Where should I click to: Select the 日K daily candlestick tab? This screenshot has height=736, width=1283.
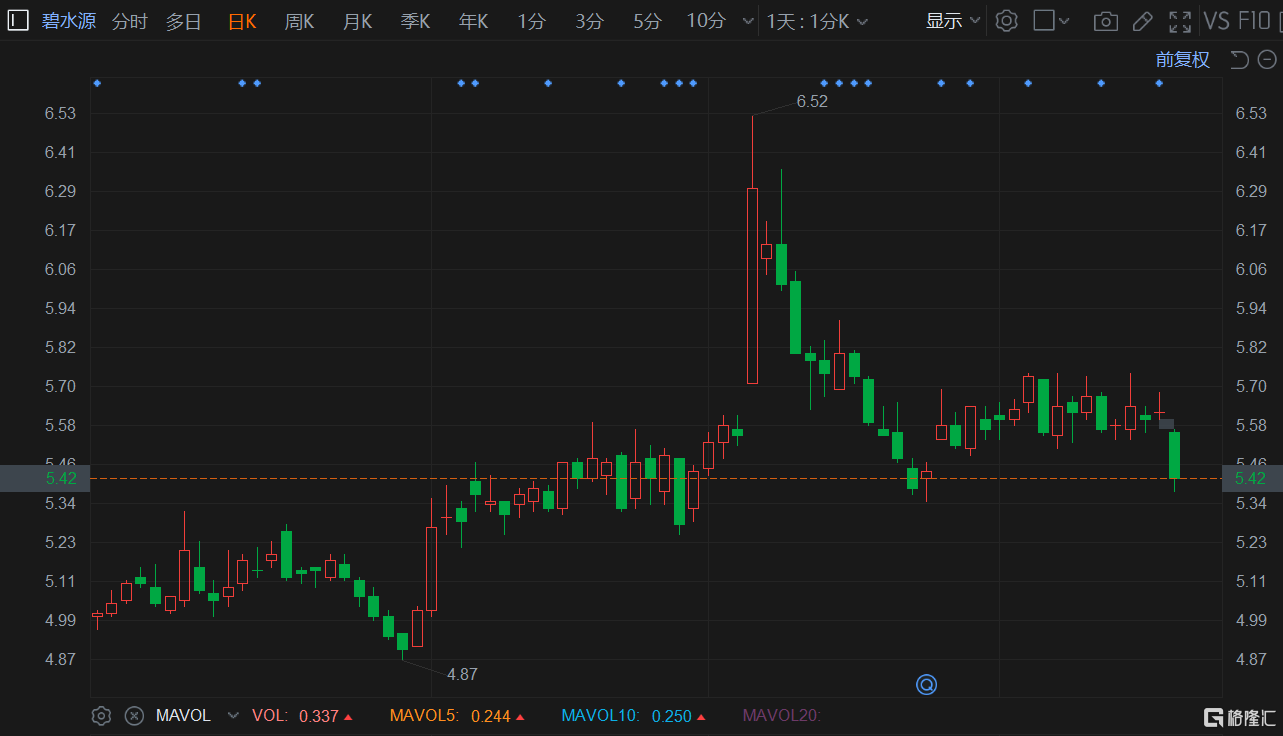[x=242, y=21]
